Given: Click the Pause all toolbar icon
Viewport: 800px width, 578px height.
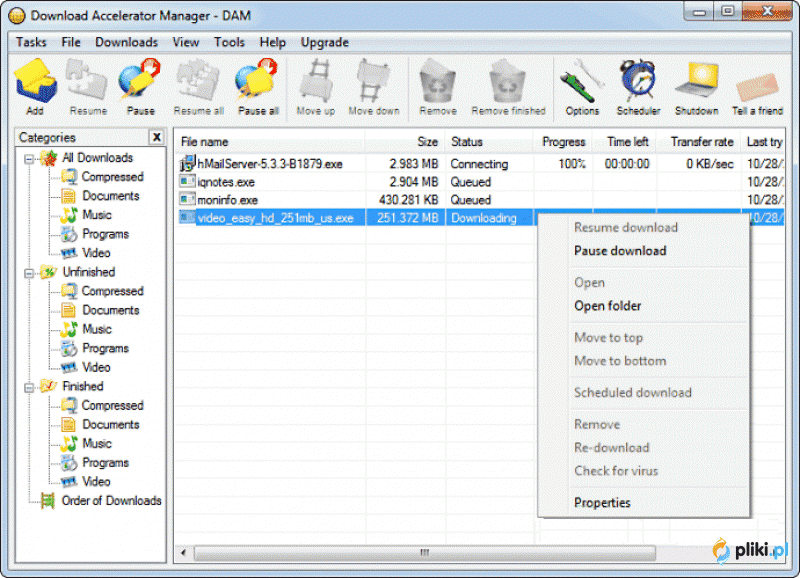Looking at the screenshot, I should click(x=258, y=87).
